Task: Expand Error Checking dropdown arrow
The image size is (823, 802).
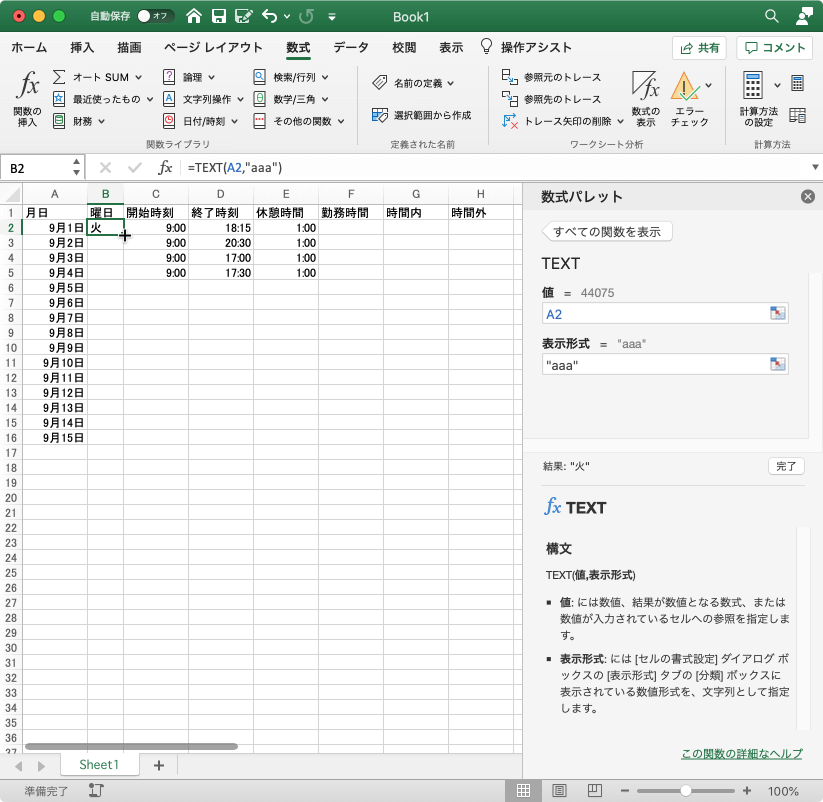Action: pos(709,85)
